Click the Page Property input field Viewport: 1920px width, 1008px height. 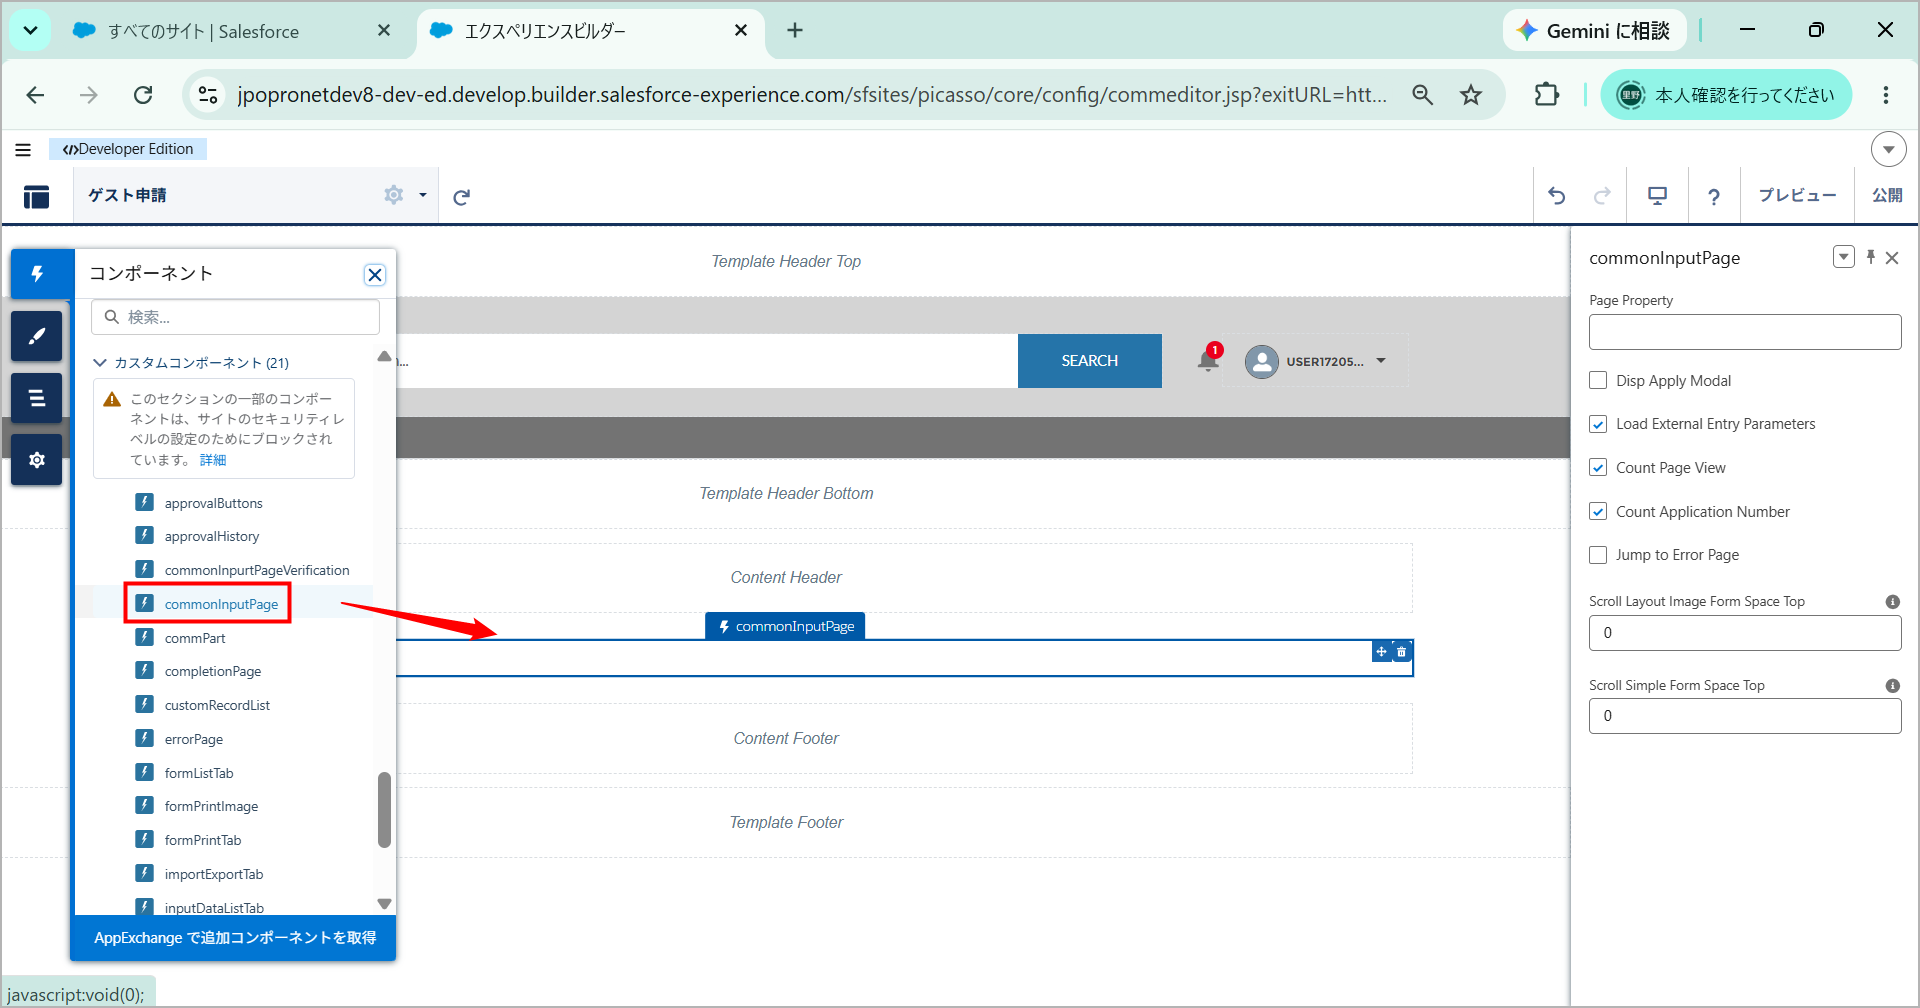1745,332
